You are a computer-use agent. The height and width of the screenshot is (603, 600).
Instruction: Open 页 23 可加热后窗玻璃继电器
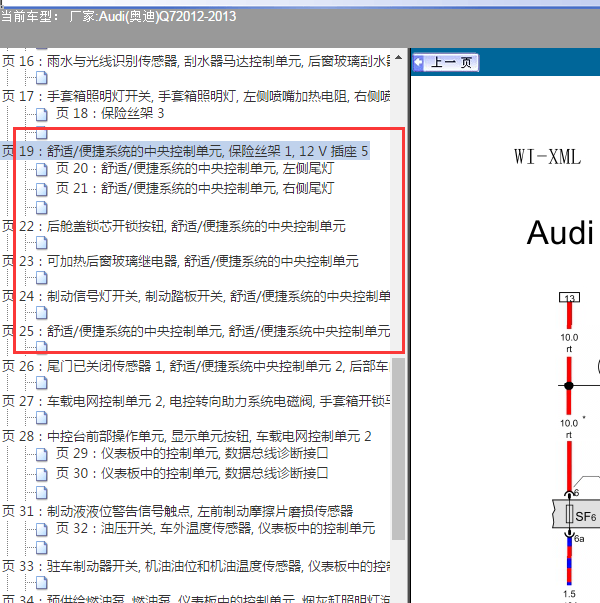point(180,261)
